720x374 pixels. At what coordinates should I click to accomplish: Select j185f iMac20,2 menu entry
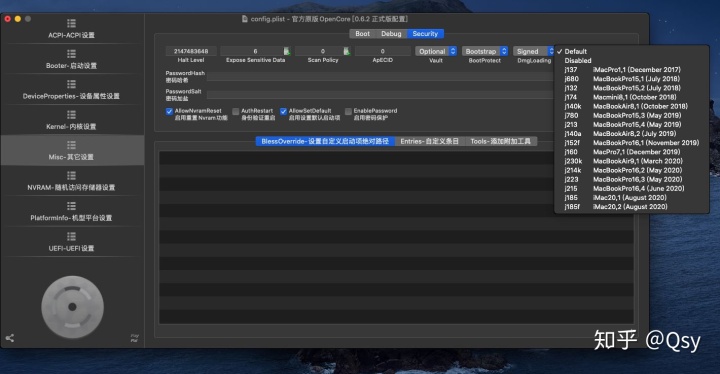tap(631, 207)
